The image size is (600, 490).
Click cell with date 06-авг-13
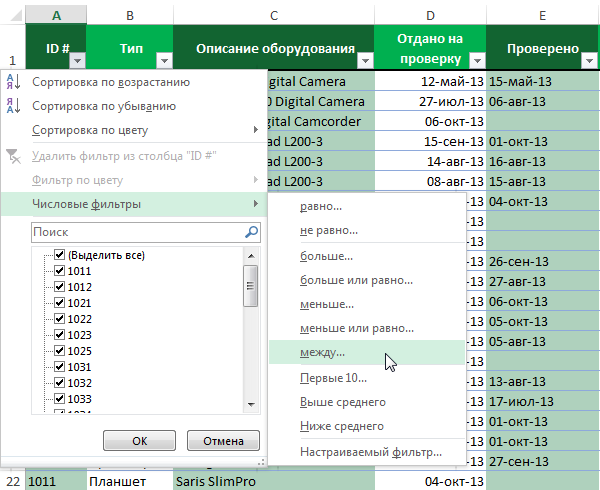click(x=543, y=101)
